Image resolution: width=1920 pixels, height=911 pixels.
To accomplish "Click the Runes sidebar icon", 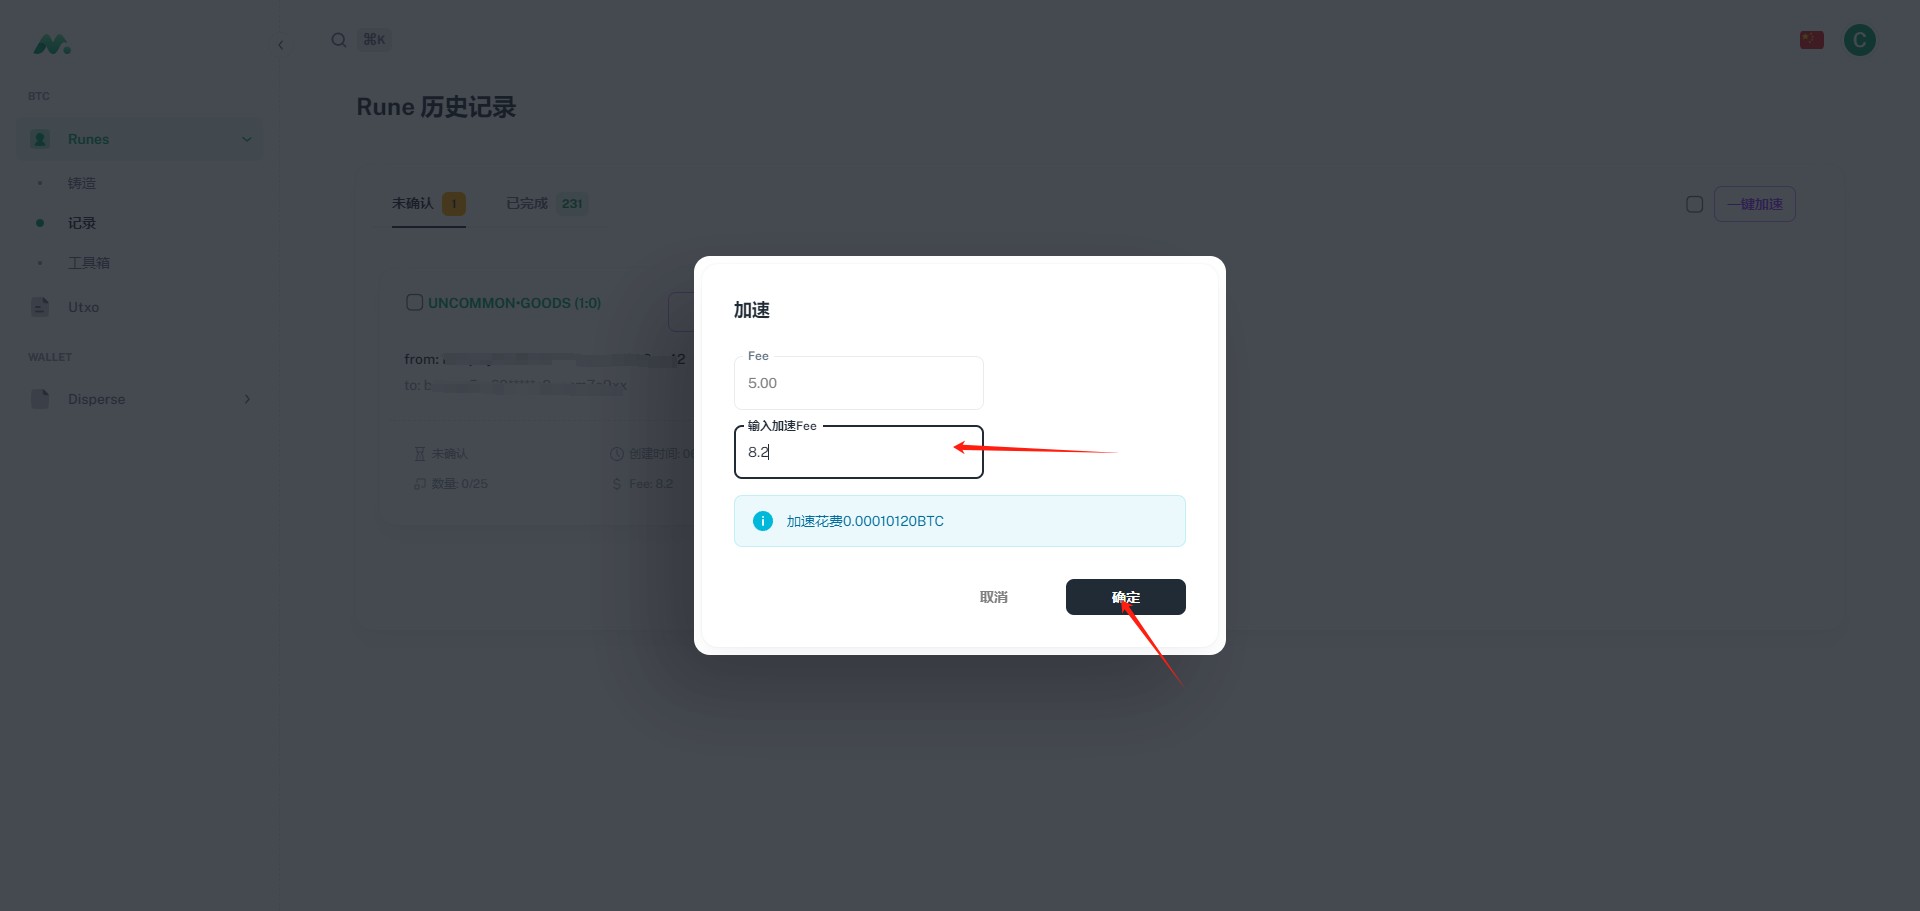I will (40, 139).
